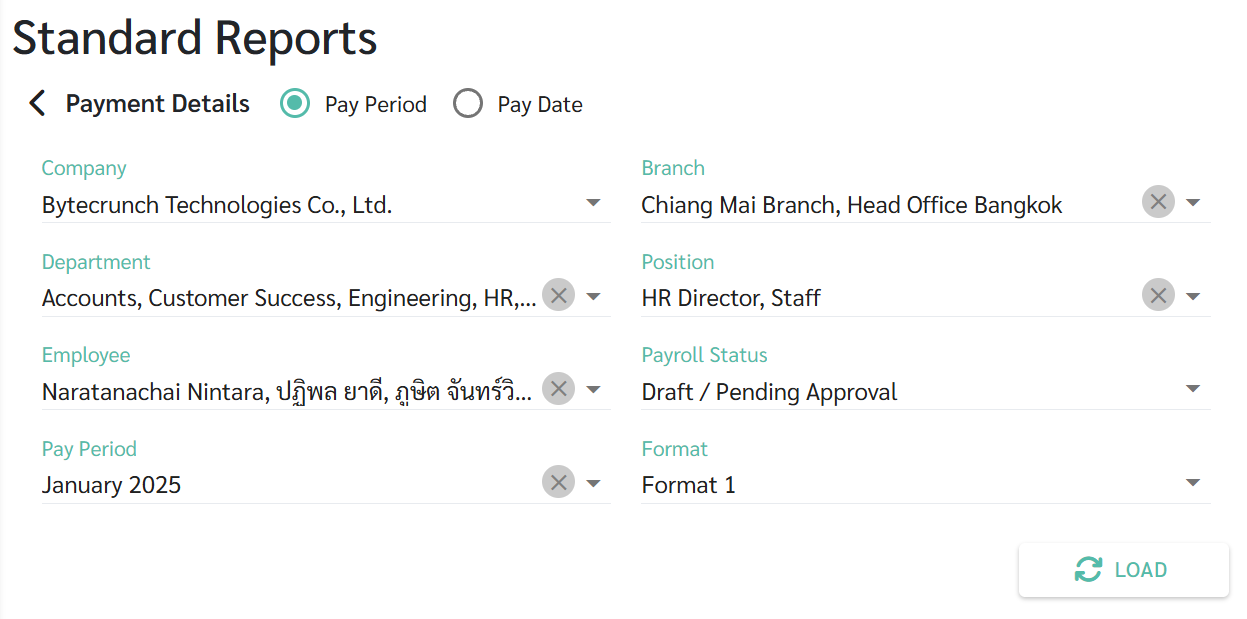Click the LOAD button
The image size is (1247, 619).
1123,570
